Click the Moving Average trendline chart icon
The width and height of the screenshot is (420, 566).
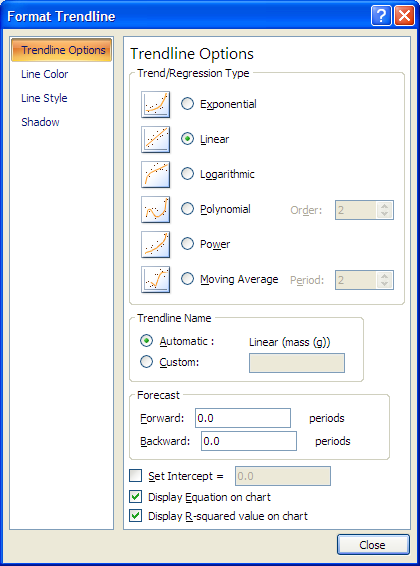coord(156,279)
